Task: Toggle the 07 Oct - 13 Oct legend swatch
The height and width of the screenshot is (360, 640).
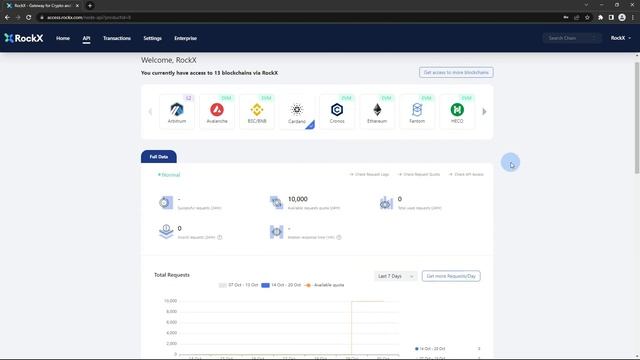Action: click(x=222, y=285)
